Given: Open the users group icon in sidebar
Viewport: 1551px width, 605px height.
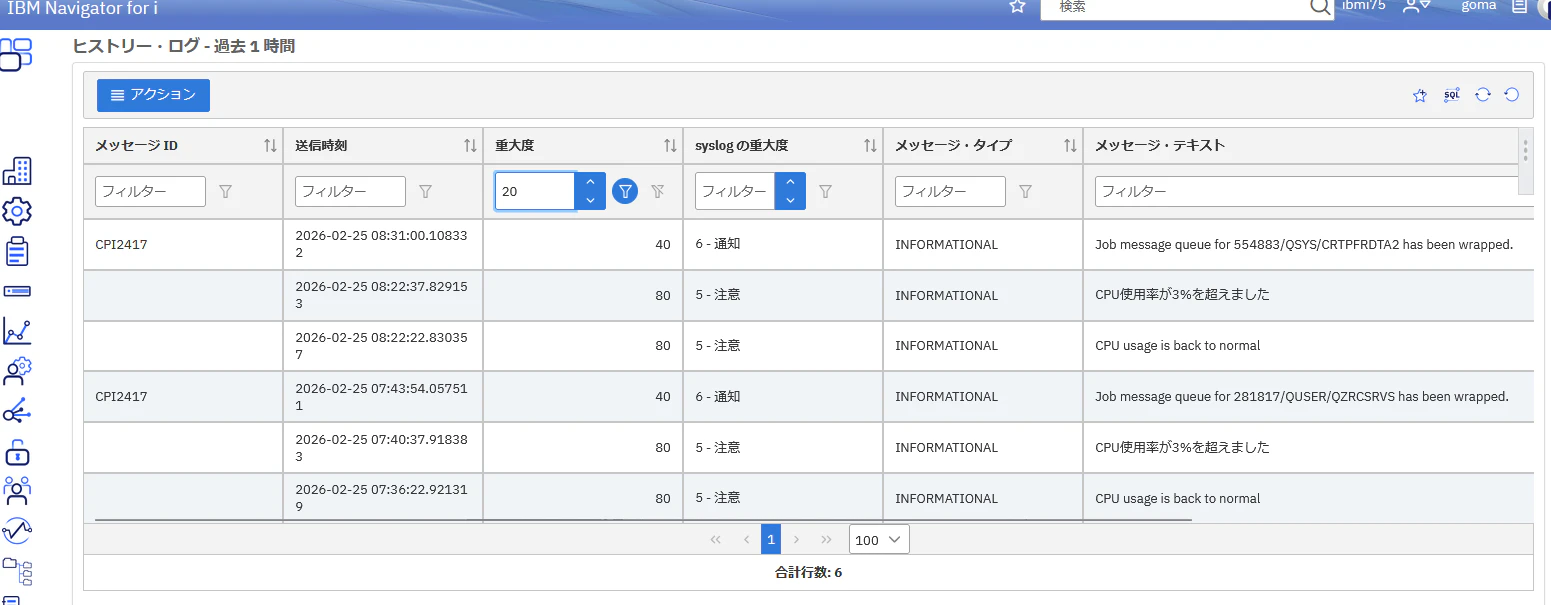Looking at the screenshot, I should tap(17, 490).
